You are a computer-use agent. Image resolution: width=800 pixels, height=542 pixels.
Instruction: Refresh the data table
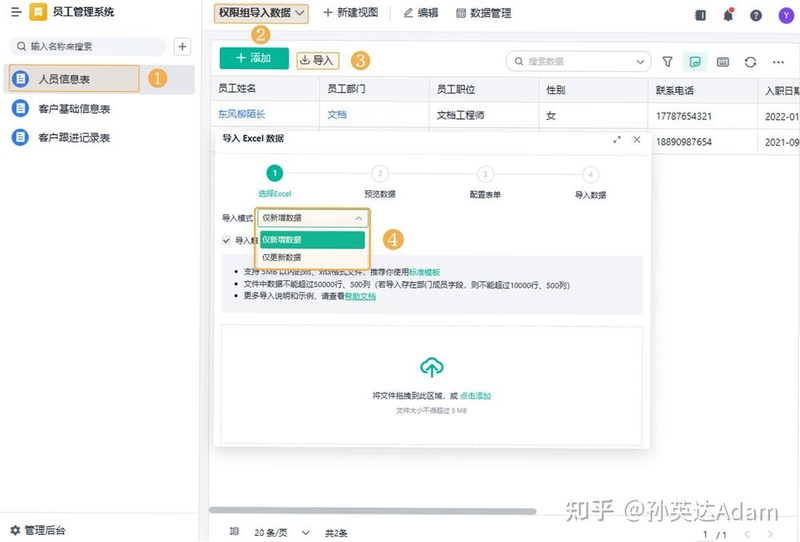click(750, 62)
